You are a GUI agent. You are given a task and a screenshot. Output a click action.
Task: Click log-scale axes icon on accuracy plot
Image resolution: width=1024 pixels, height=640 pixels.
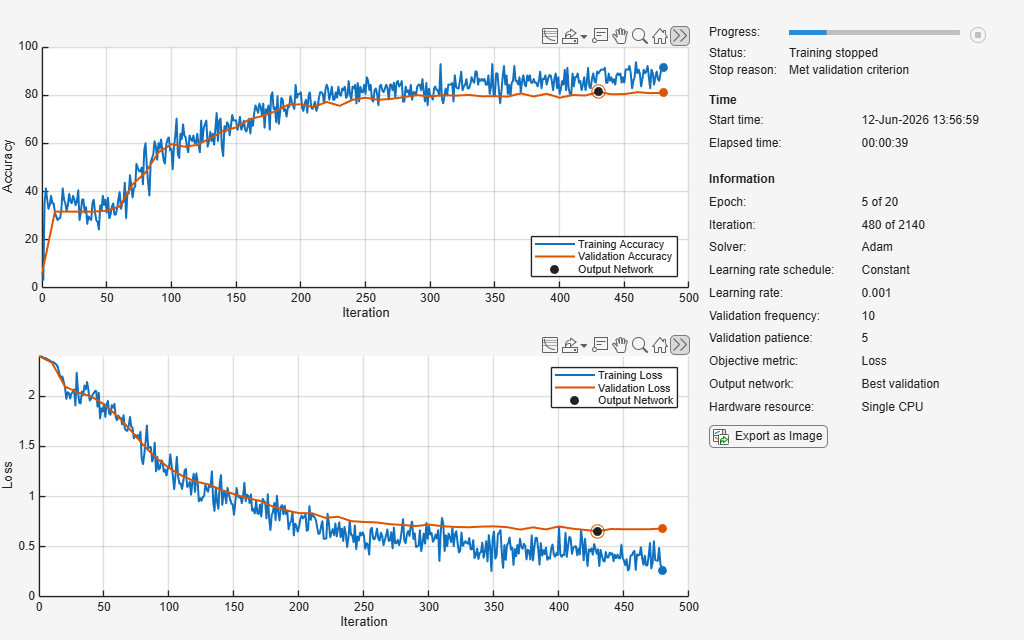click(550, 36)
